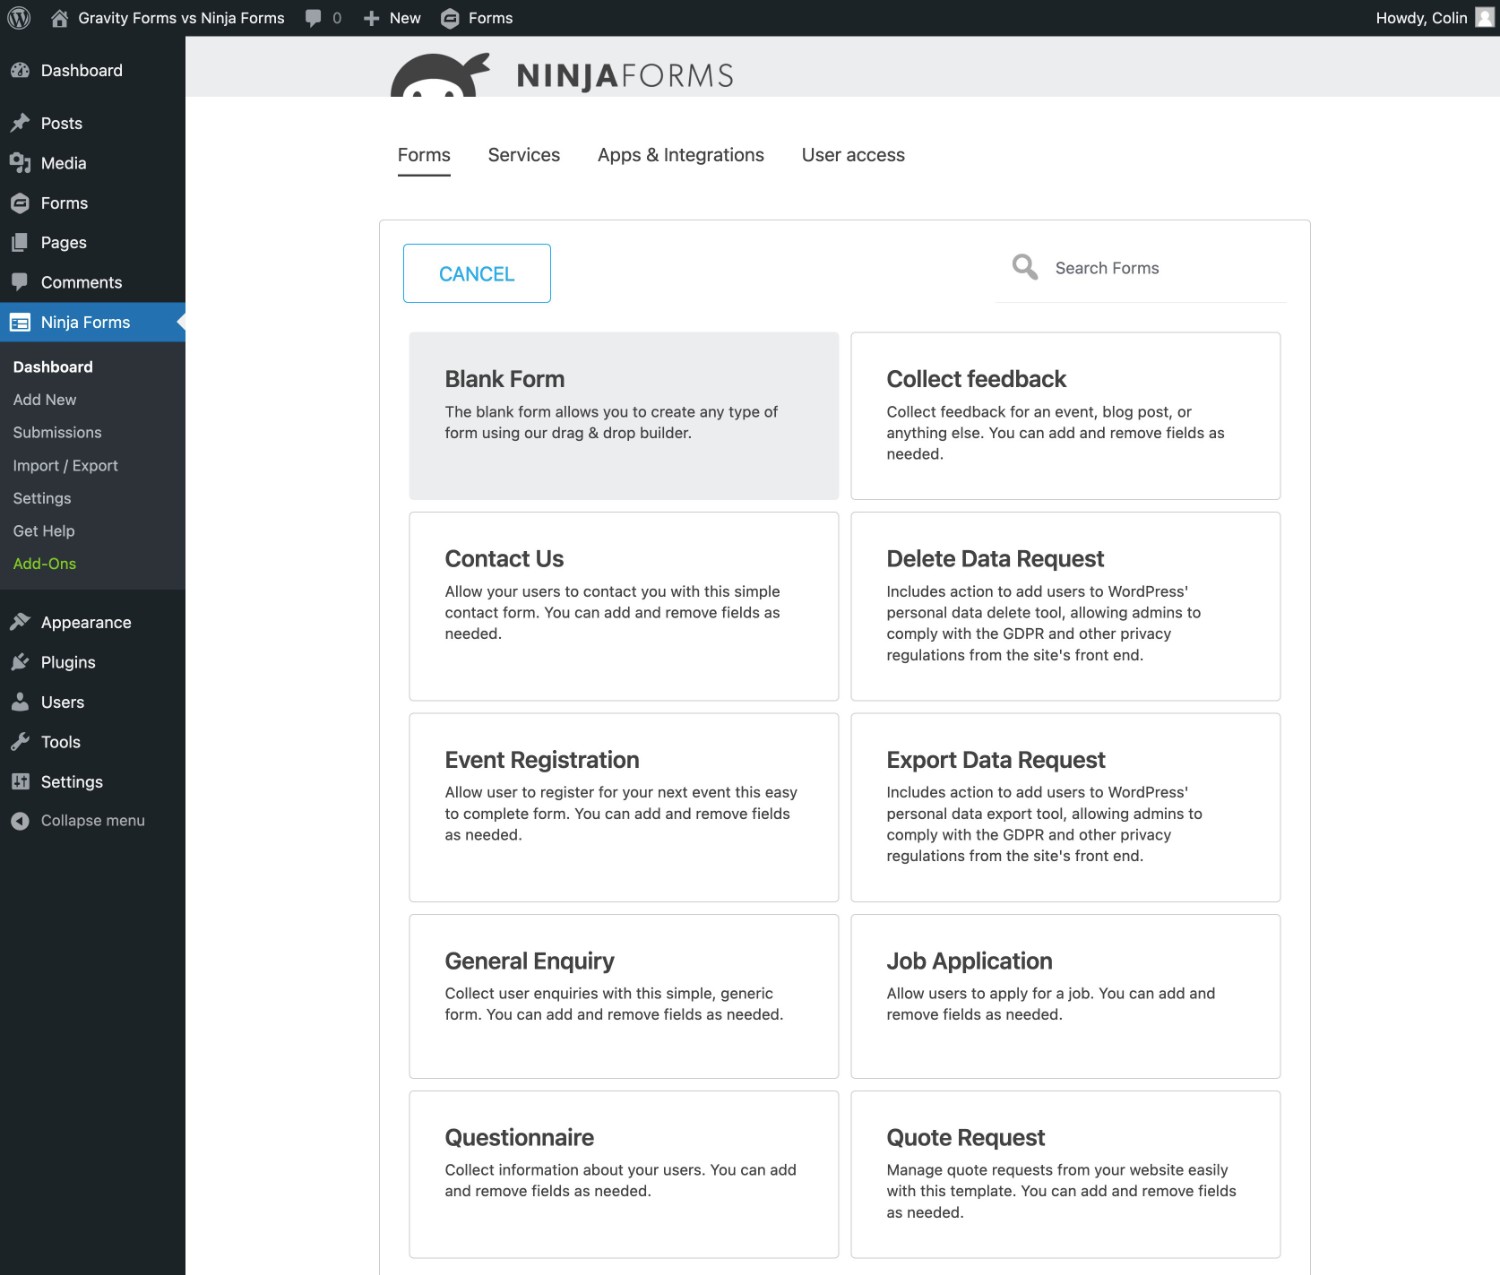Click Gravity Forms vs Ninja Forms site name
Image resolution: width=1500 pixels, height=1275 pixels.
click(181, 18)
